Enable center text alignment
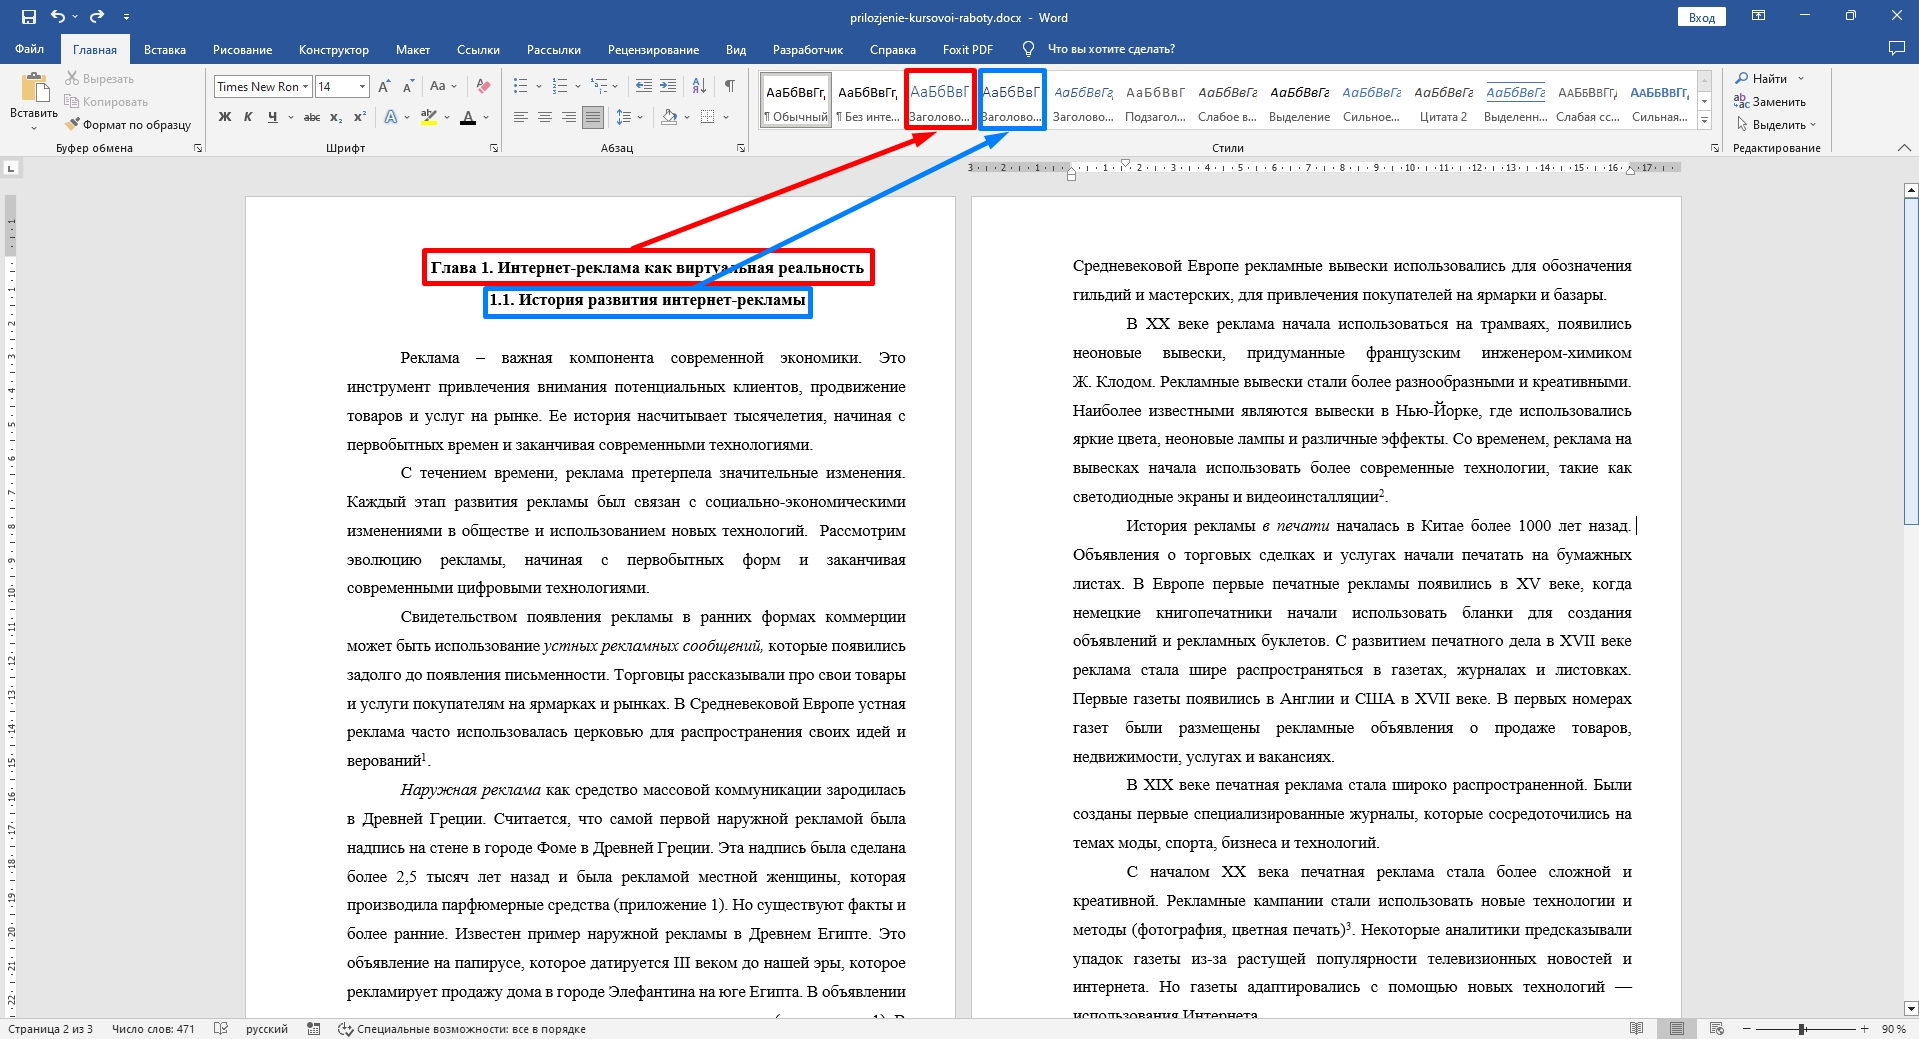The height and width of the screenshot is (1039, 1919). coord(545,118)
